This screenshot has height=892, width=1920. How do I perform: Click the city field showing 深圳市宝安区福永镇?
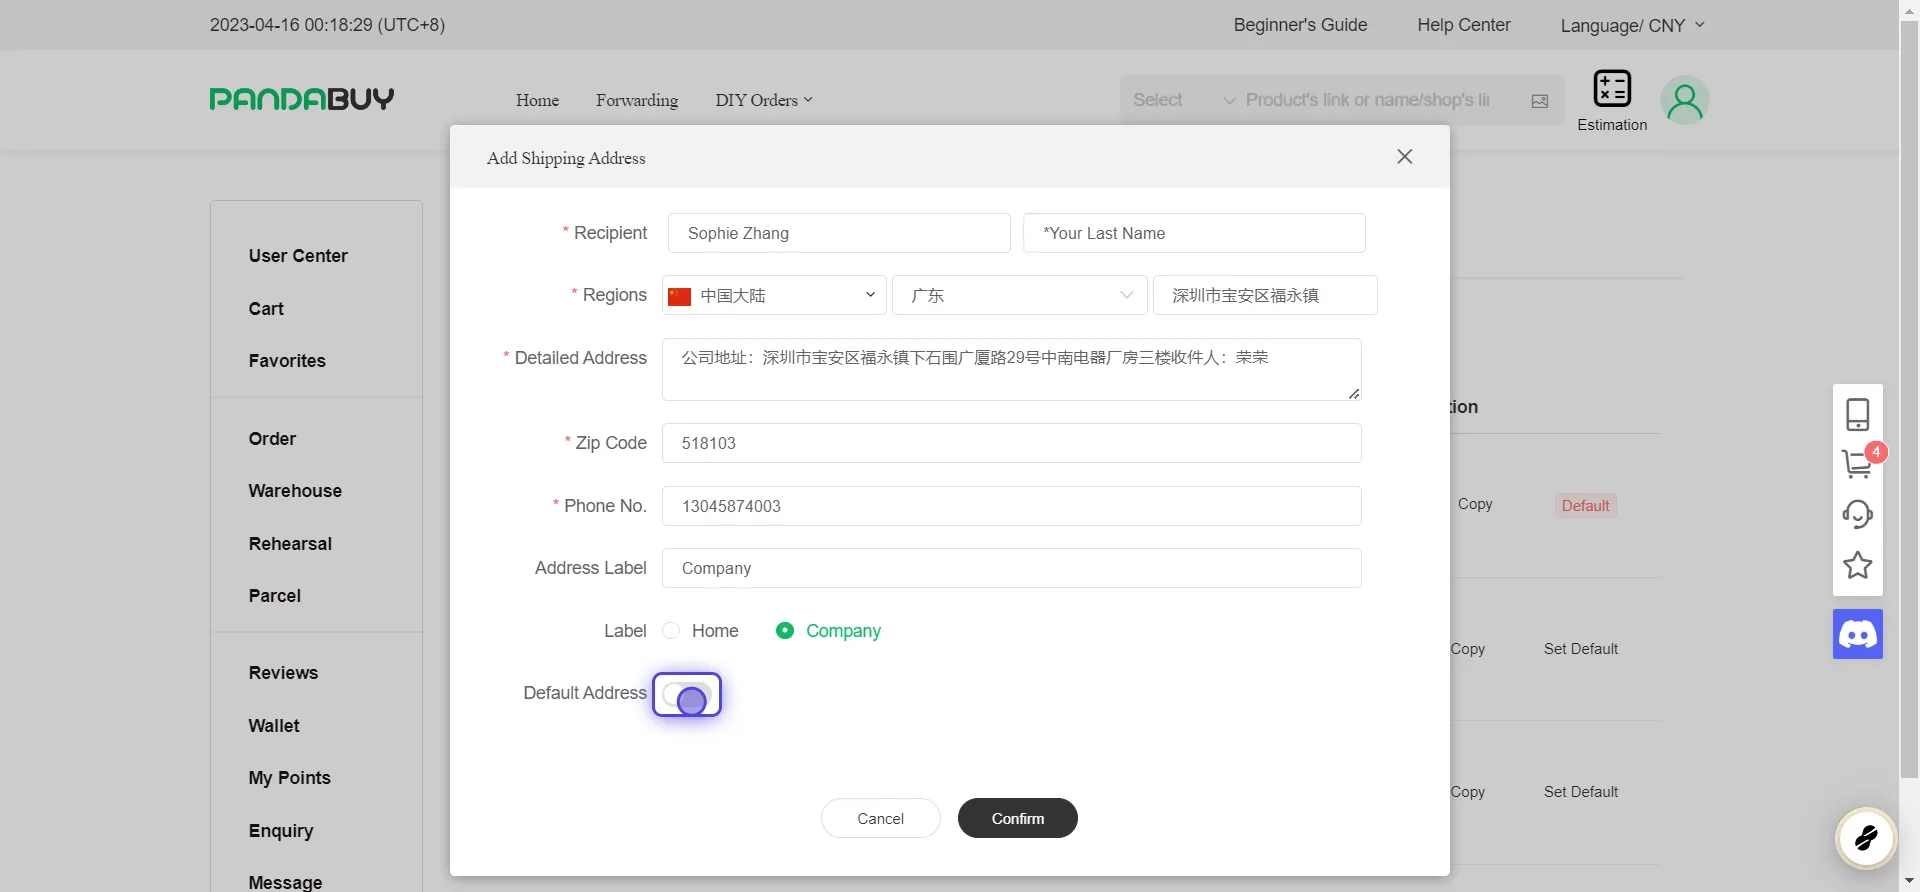pos(1265,295)
